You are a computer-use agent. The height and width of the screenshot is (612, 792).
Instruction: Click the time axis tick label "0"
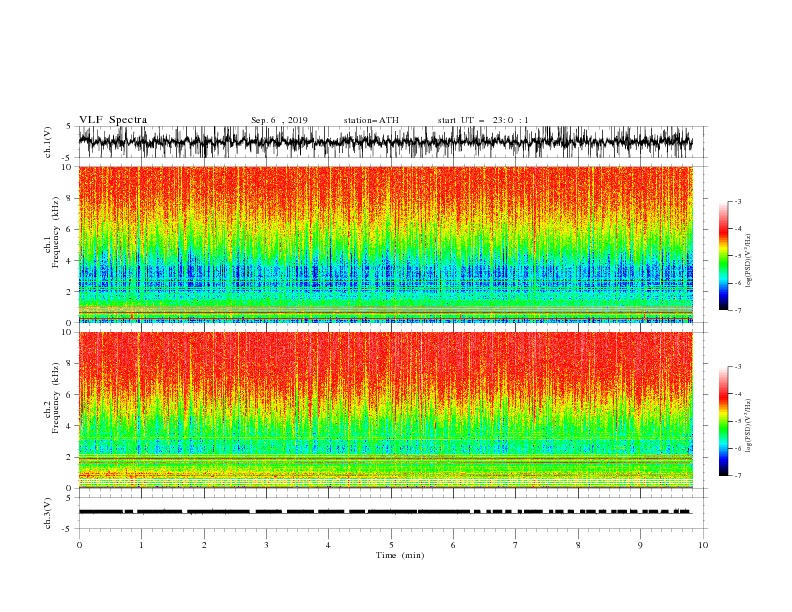[79, 545]
